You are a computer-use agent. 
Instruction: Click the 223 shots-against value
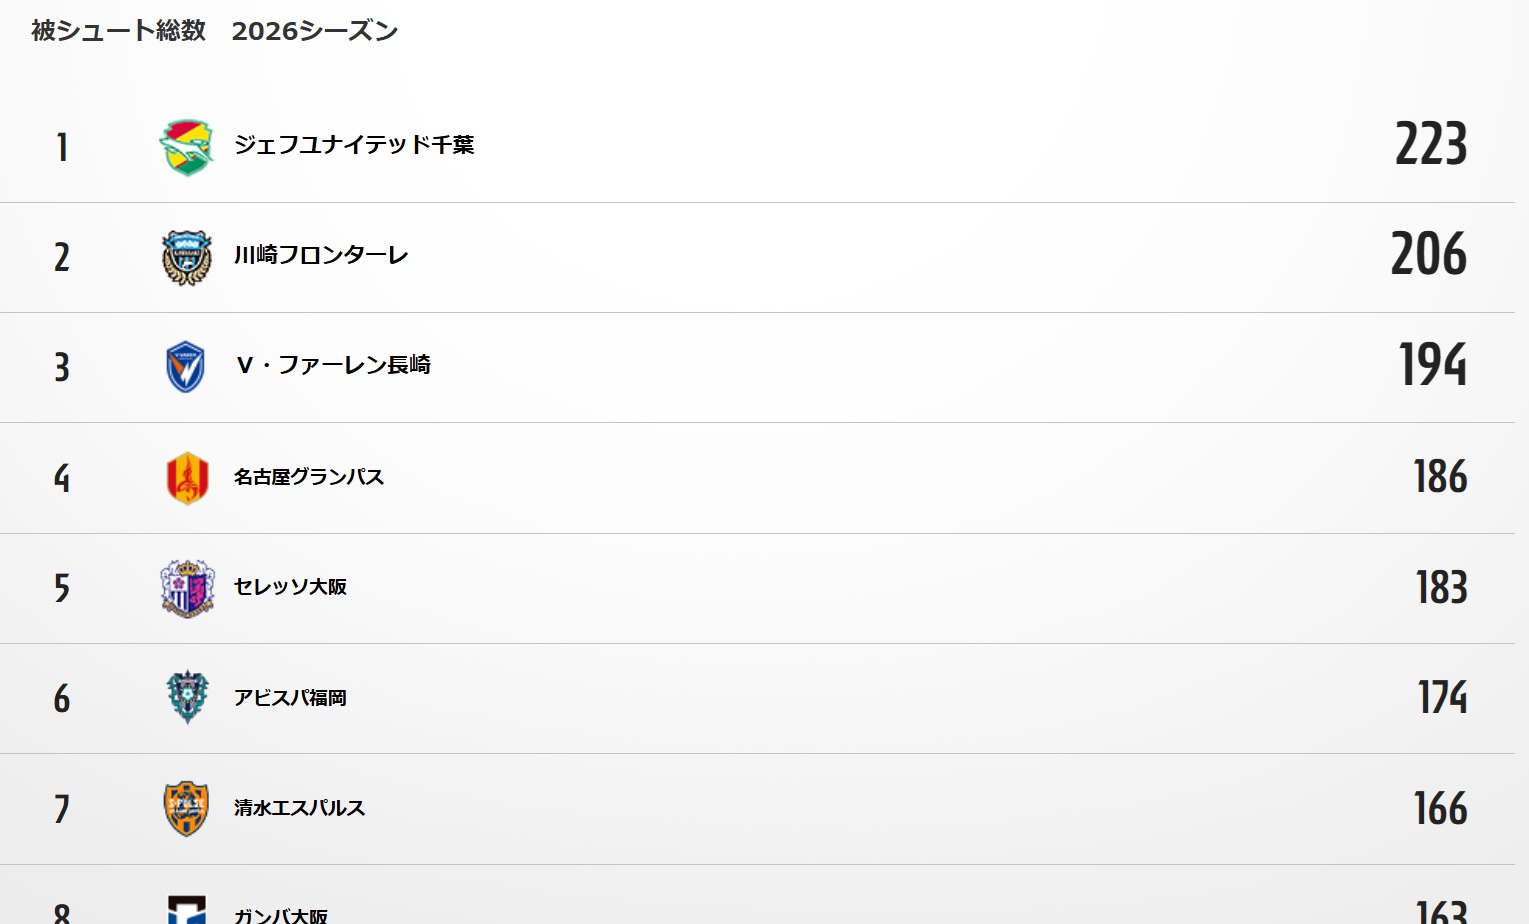tap(1431, 144)
